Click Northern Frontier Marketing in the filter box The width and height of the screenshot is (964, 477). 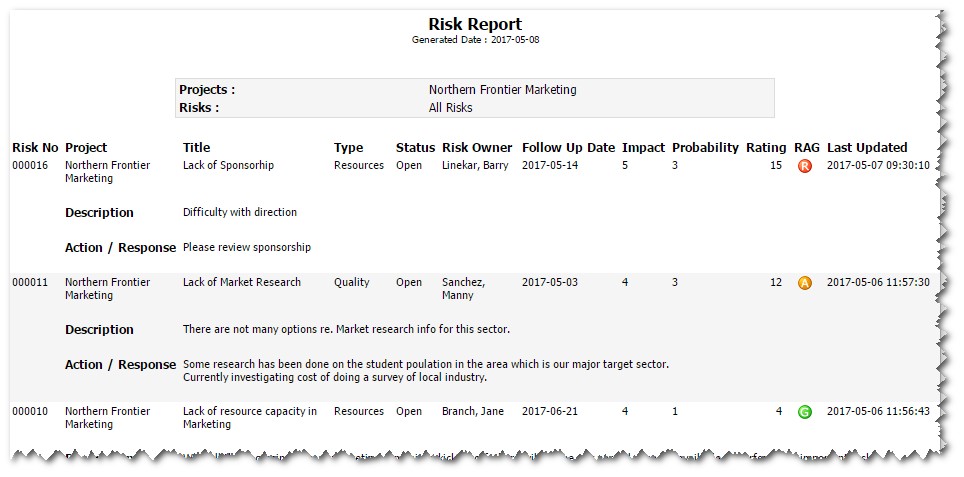[x=502, y=90]
